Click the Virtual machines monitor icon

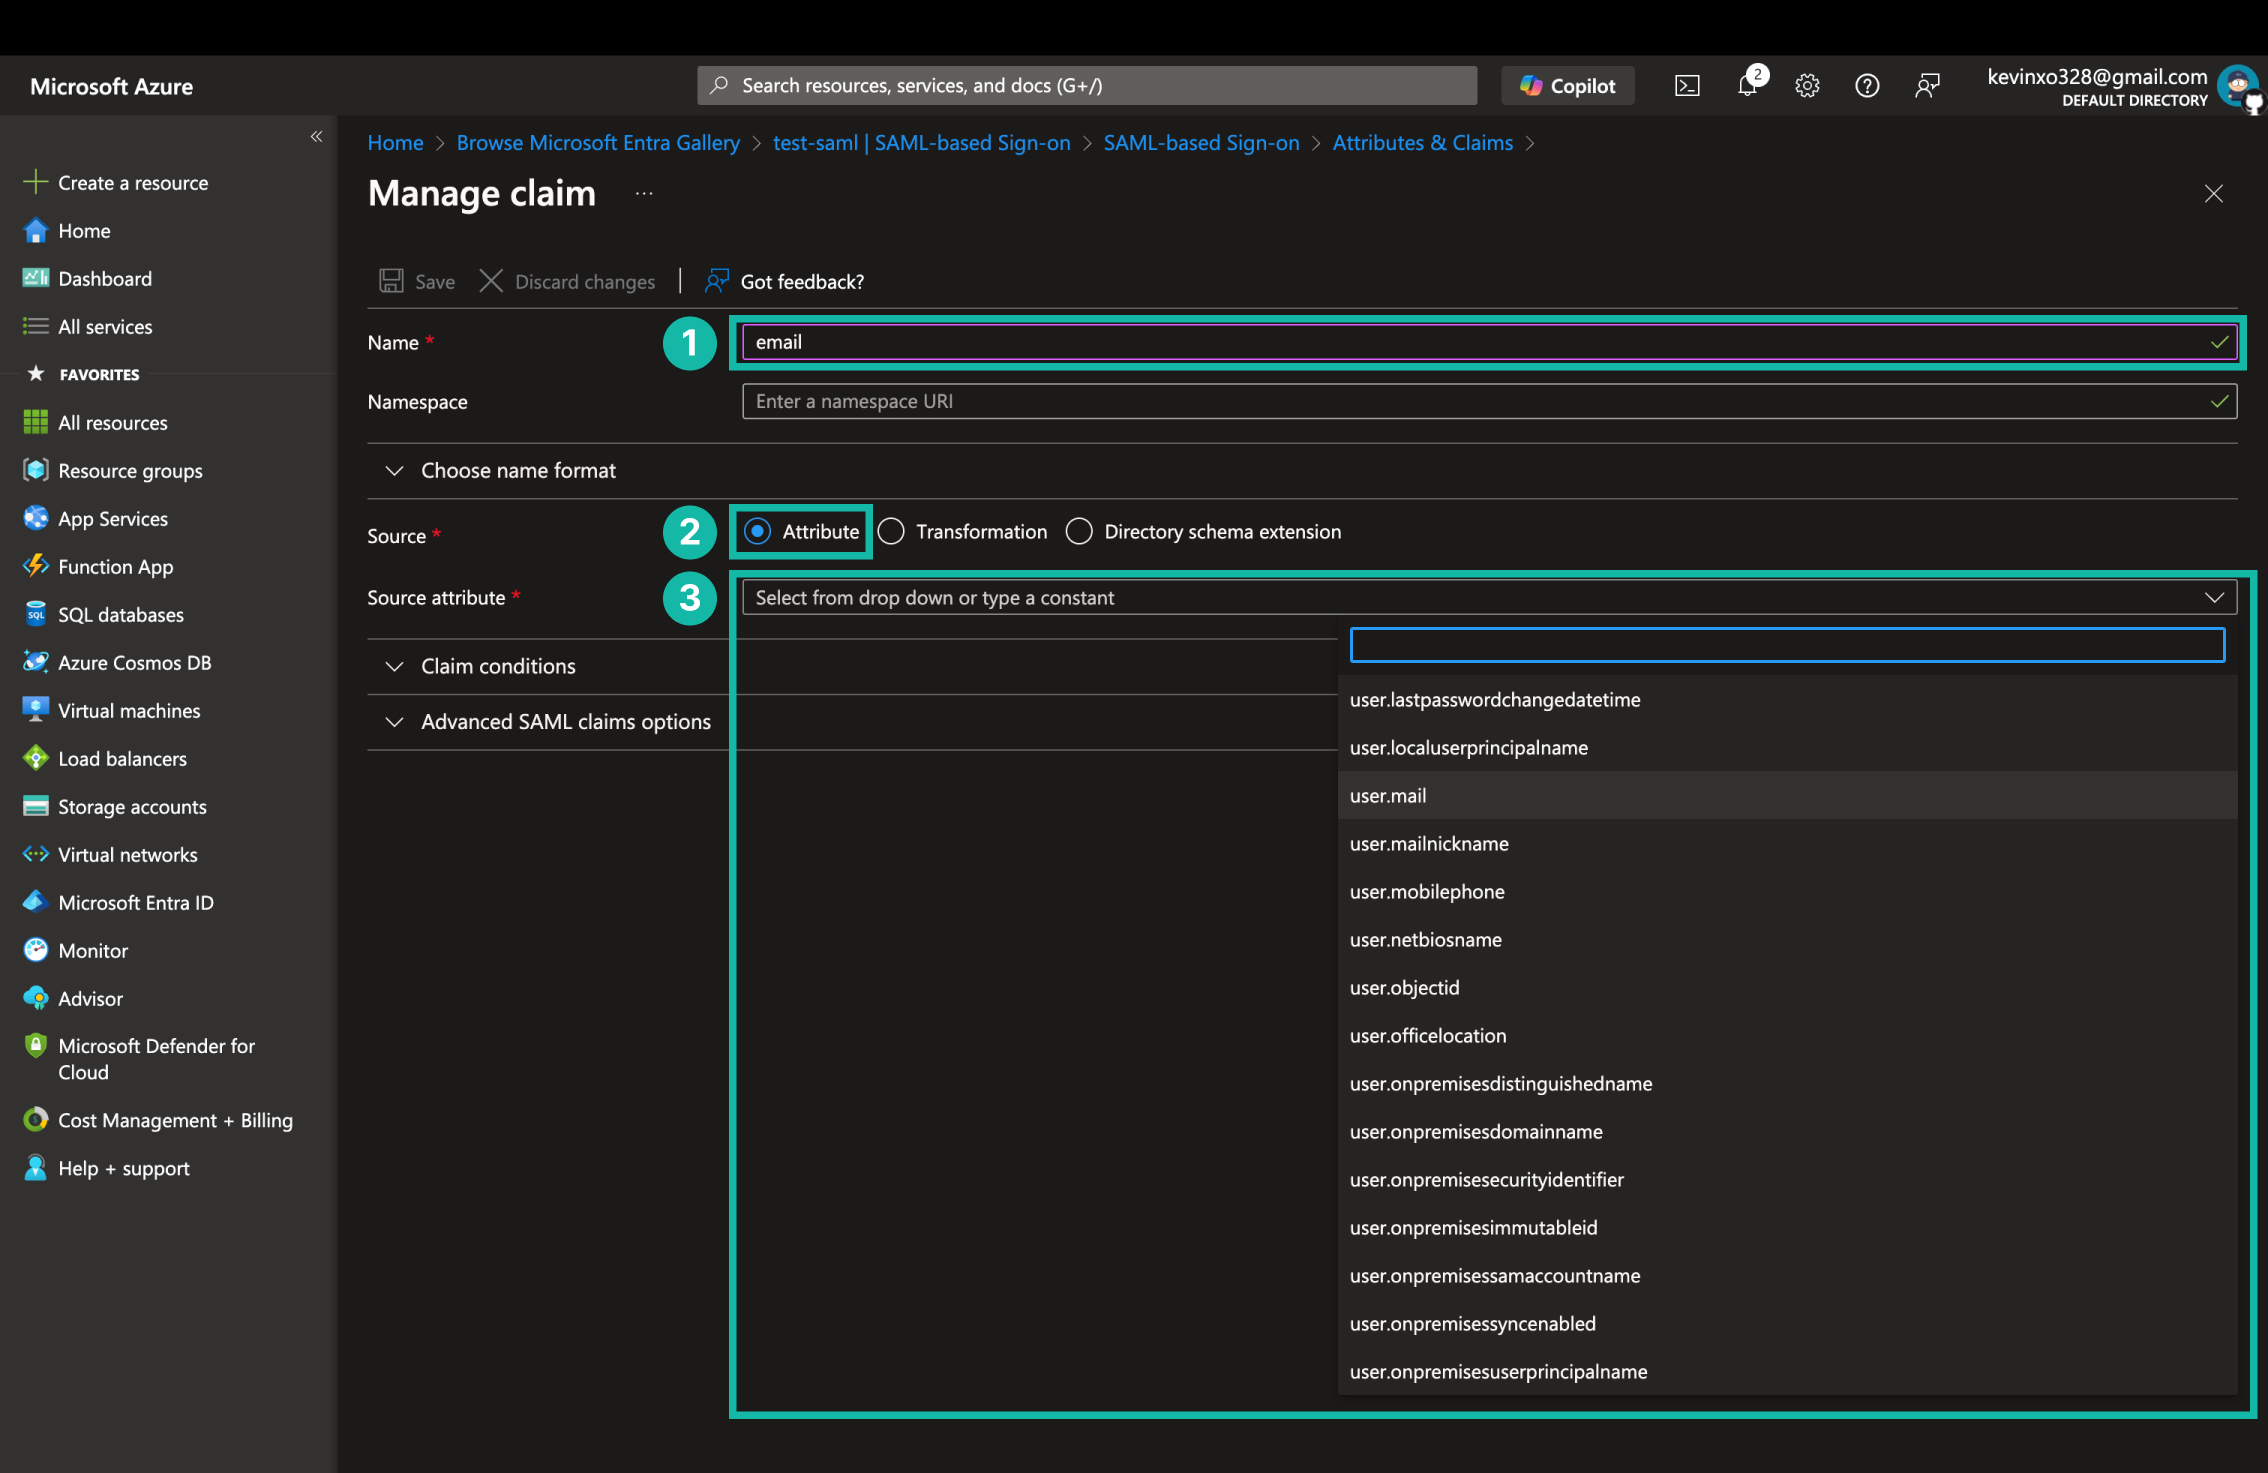pyautogui.click(x=35, y=710)
